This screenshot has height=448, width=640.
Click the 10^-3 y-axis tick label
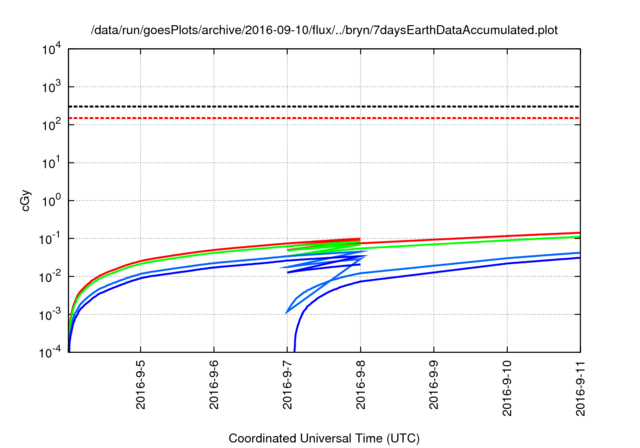(51, 315)
